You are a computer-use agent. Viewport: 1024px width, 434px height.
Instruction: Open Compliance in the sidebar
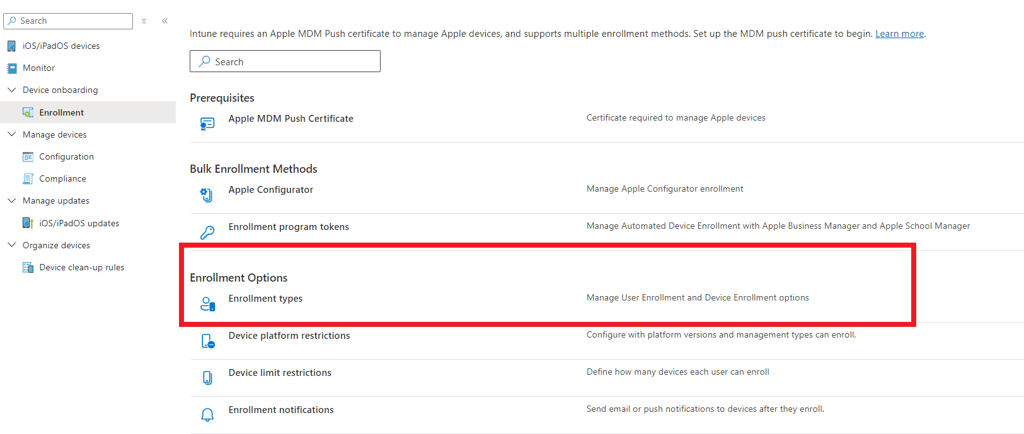tap(62, 179)
